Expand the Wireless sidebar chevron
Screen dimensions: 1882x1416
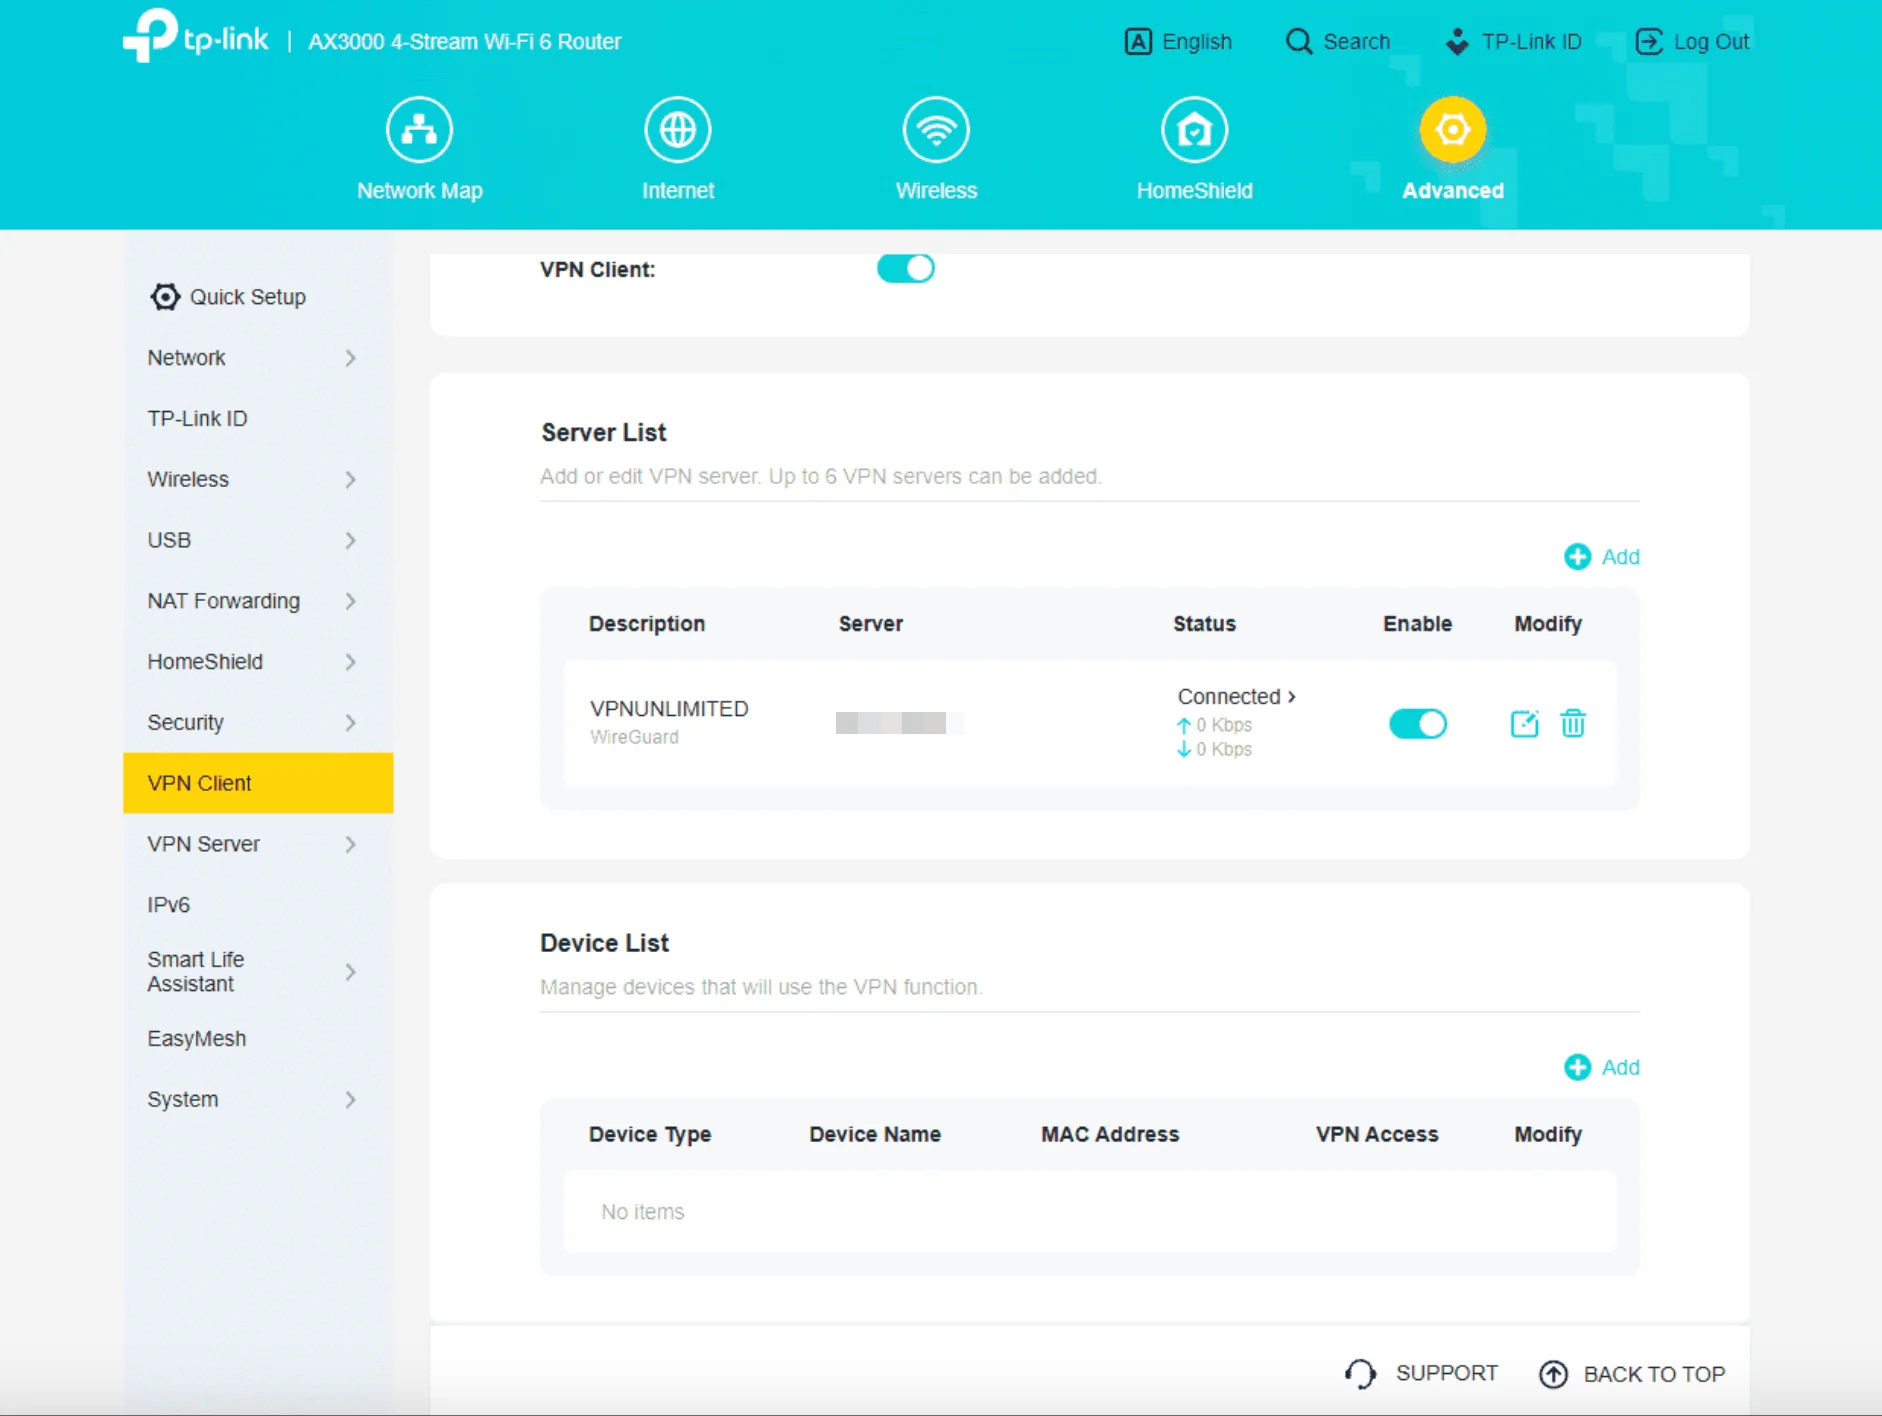[350, 479]
